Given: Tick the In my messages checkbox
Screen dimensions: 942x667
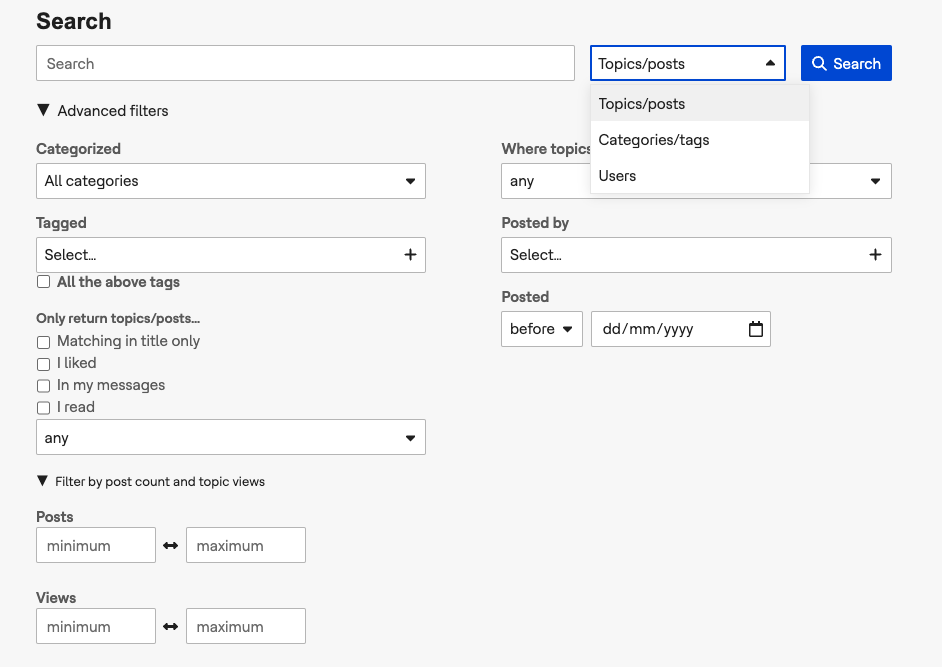Looking at the screenshot, I should [43, 386].
